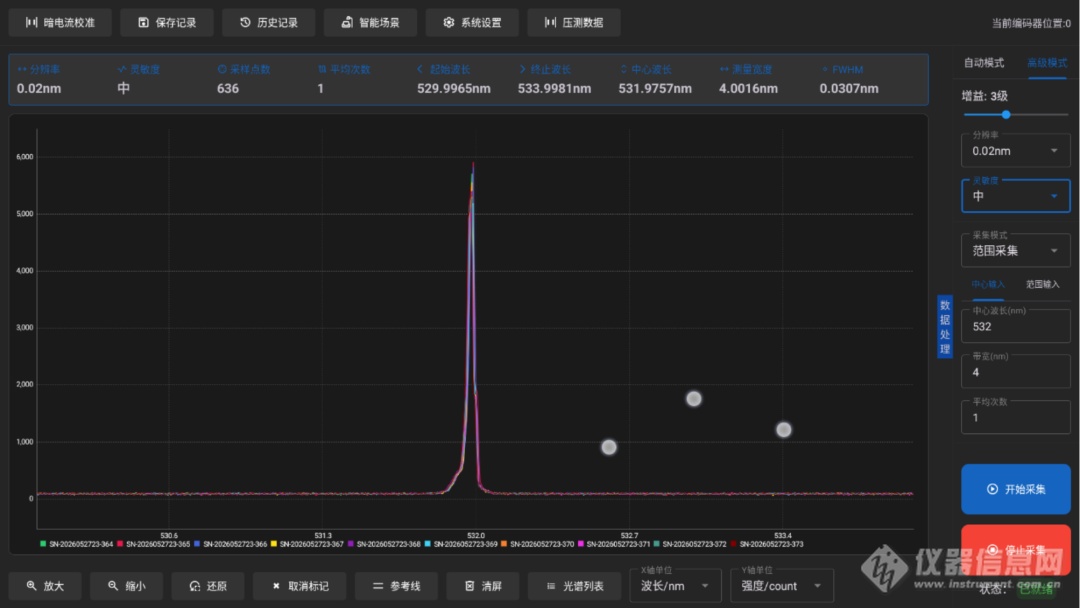
Task: Clear the chart using 清屏
Action: click(x=483, y=586)
